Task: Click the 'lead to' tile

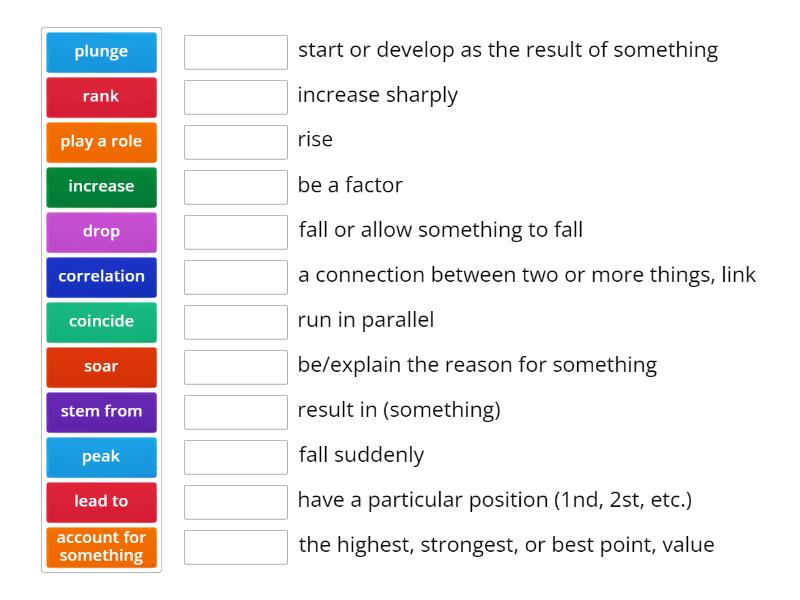Action: (x=101, y=502)
